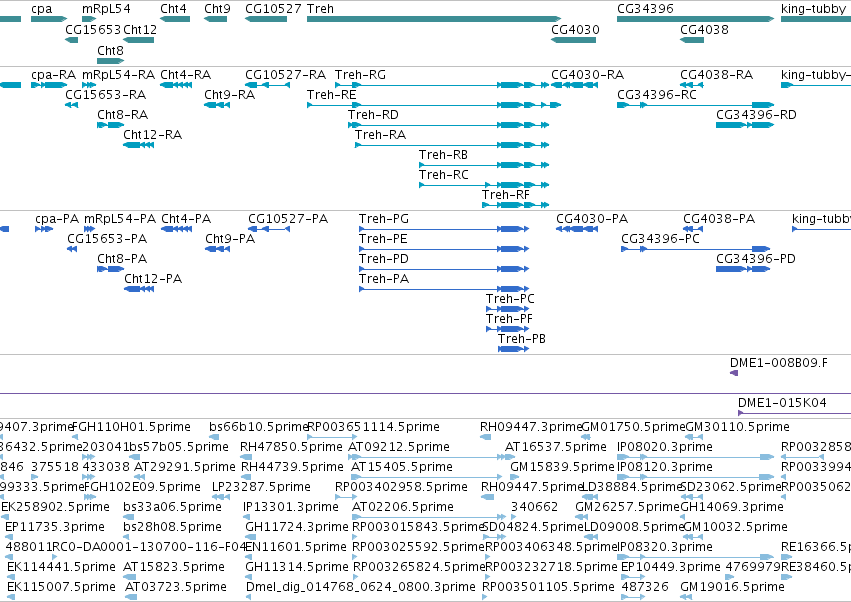The height and width of the screenshot is (602, 851).
Task: Click the Treh-PB protein label
Action: (522, 339)
